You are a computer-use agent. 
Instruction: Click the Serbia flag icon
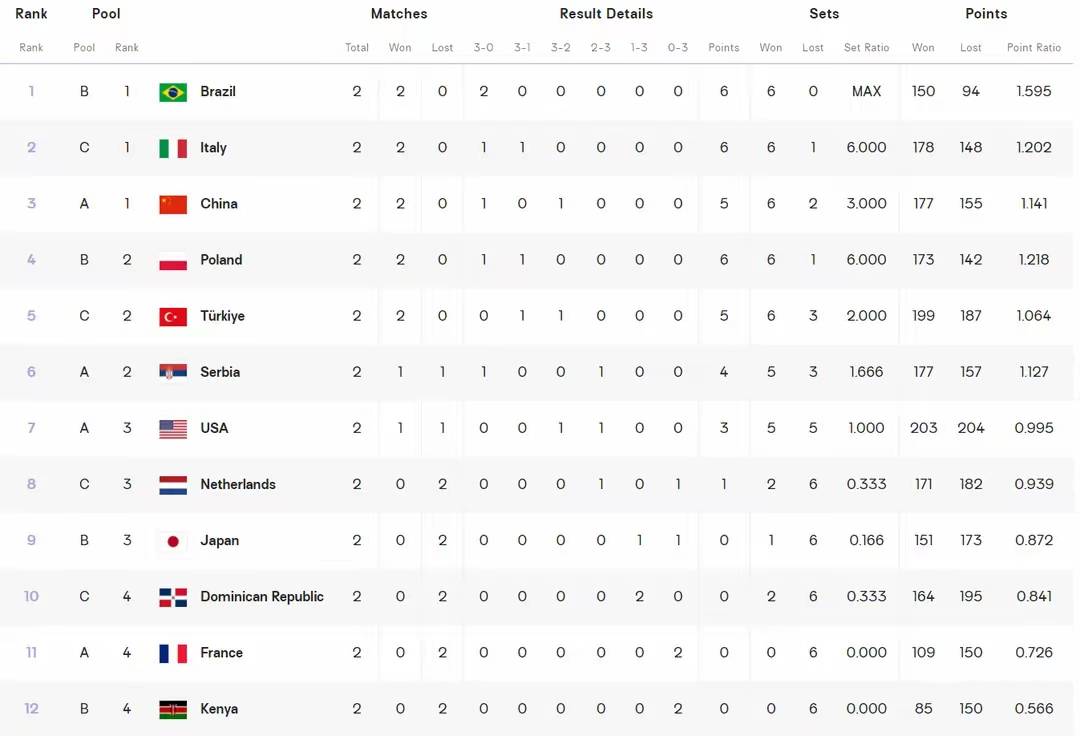coord(173,372)
